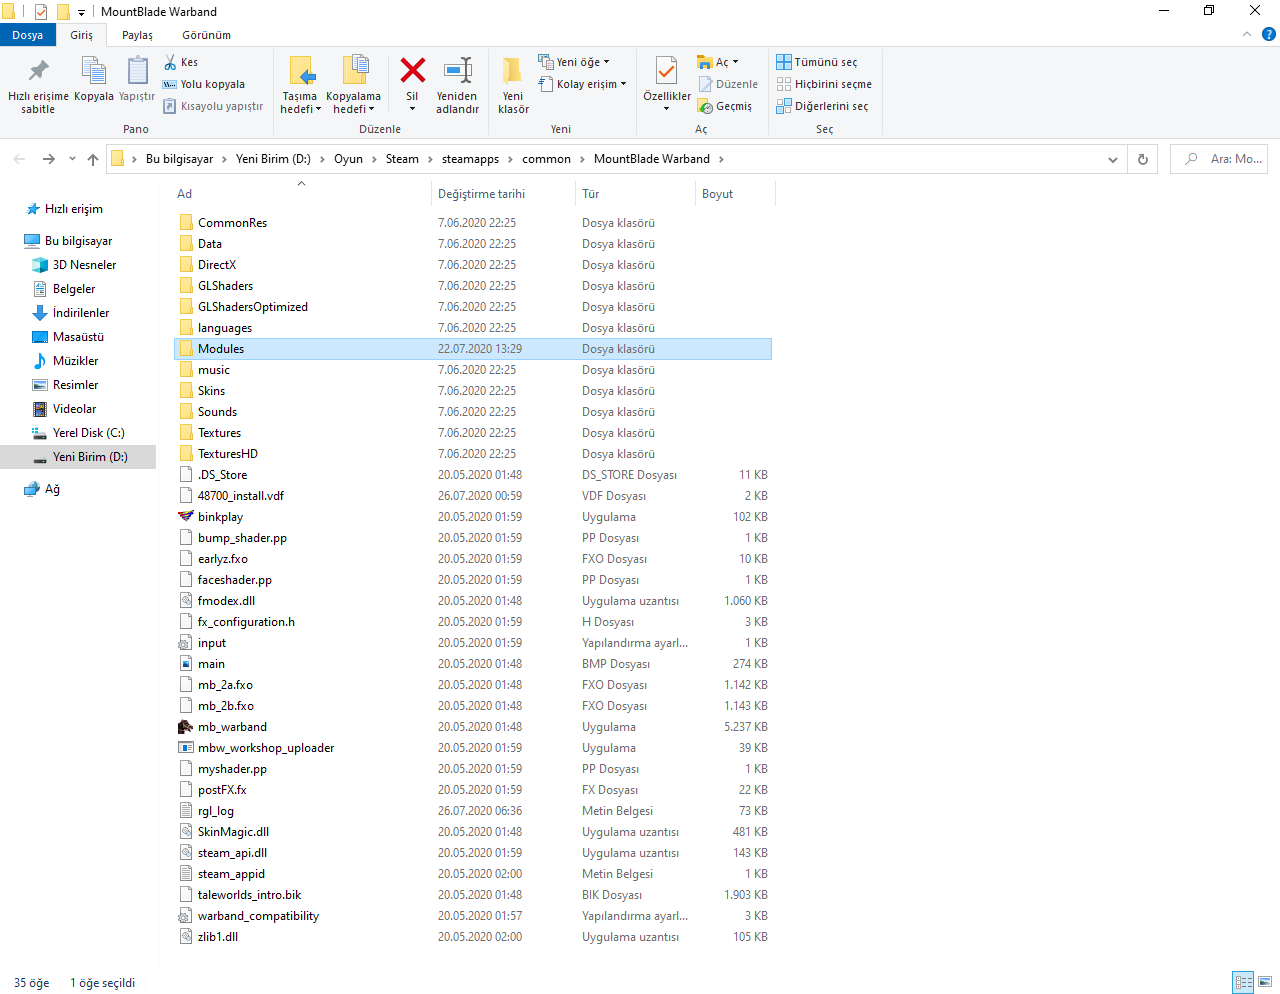Image resolution: width=1280 pixels, height=994 pixels.
Task: Navigate to steamapps in the breadcrumb
Action: click(x=470, y=159)
